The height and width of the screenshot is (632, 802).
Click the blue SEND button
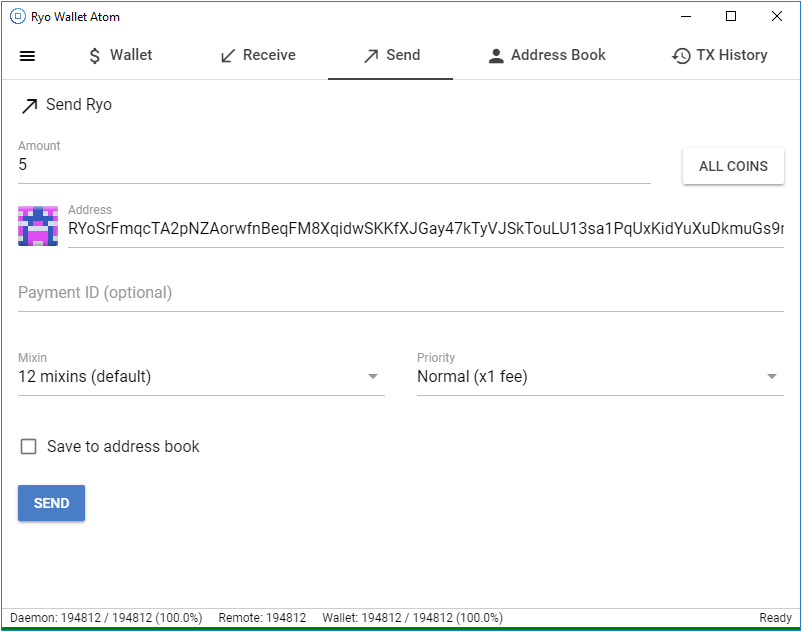tap(51, 503)
